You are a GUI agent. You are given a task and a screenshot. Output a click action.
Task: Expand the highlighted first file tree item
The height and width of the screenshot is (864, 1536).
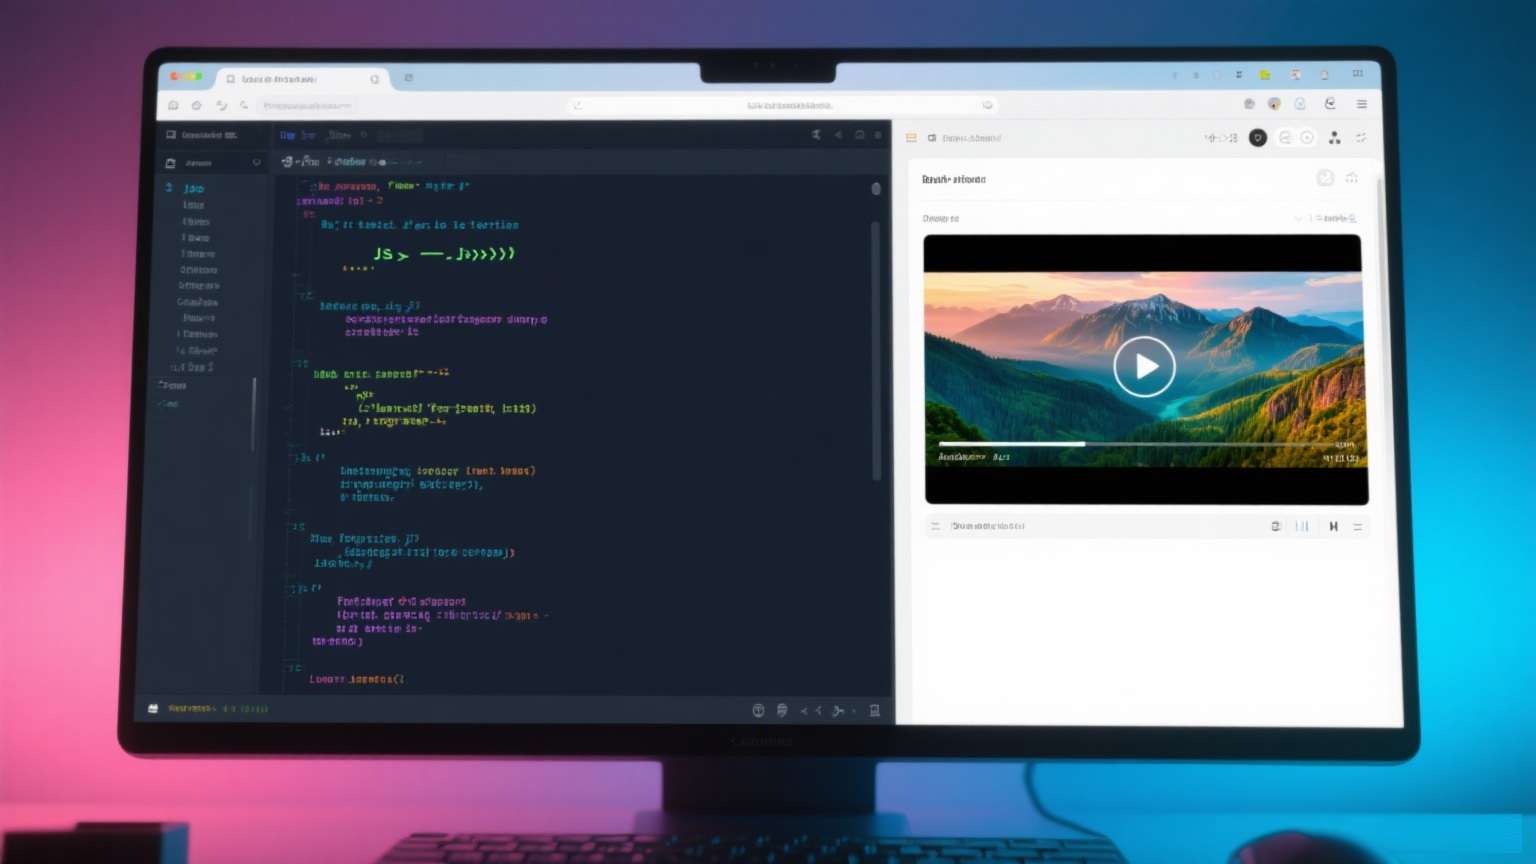coord(193,188)
